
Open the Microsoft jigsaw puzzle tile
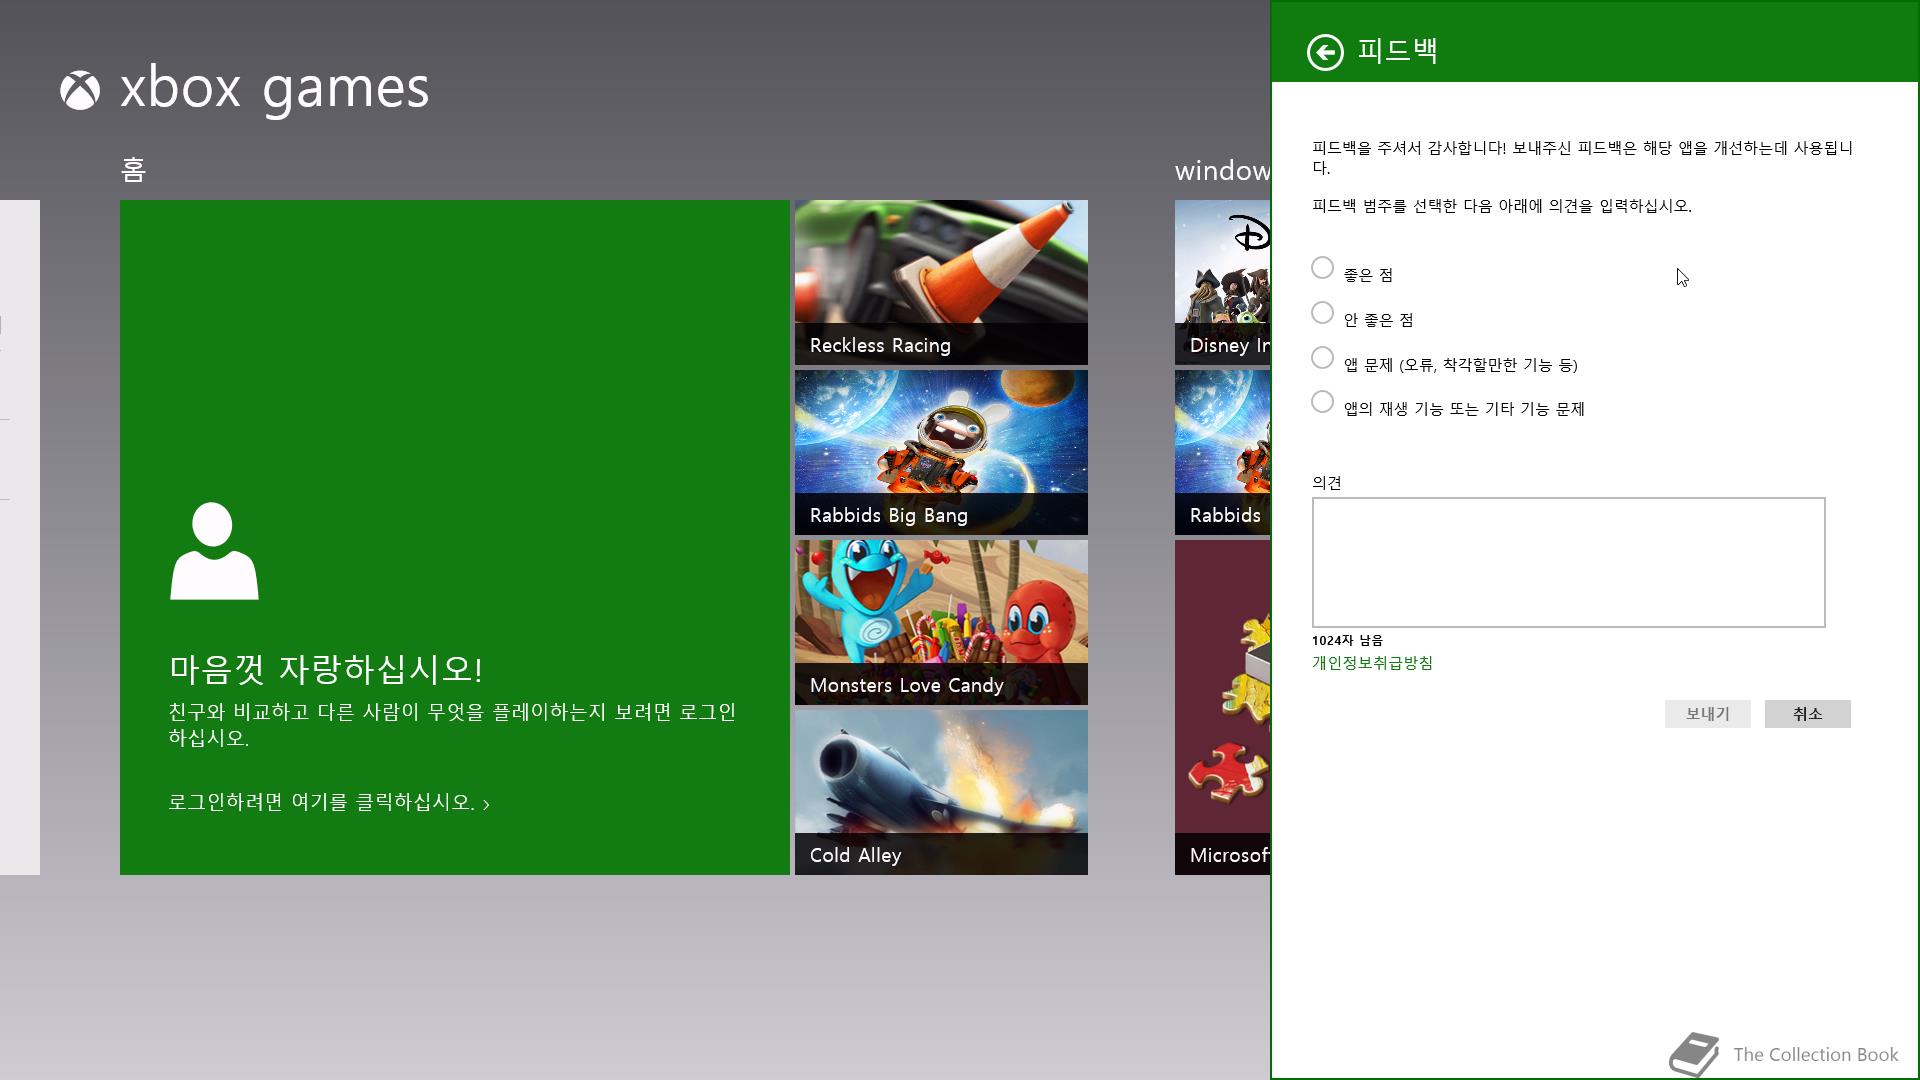pos(1222,707)
